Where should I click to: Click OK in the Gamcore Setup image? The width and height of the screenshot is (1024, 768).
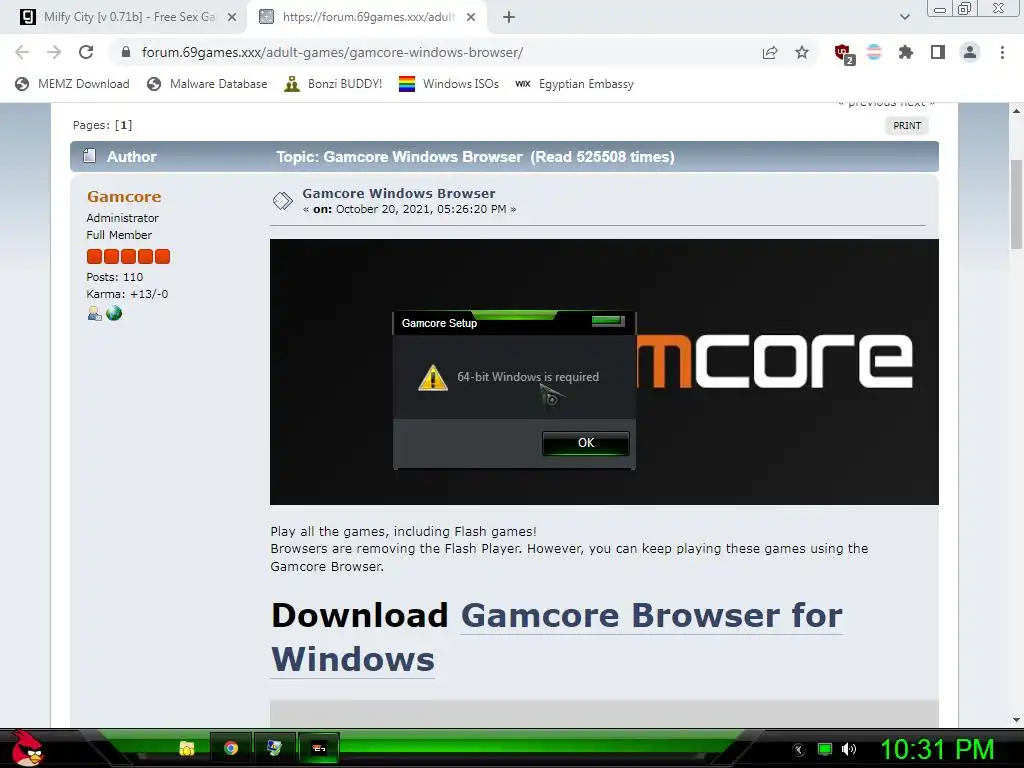[586, 443]
